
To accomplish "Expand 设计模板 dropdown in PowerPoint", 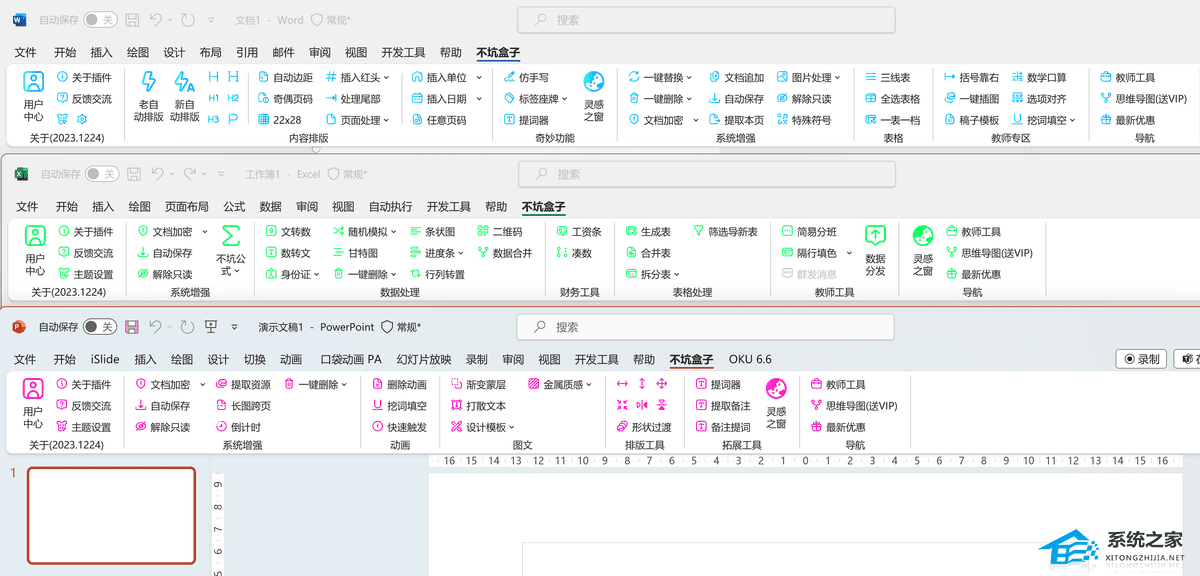I will [512, 427].
